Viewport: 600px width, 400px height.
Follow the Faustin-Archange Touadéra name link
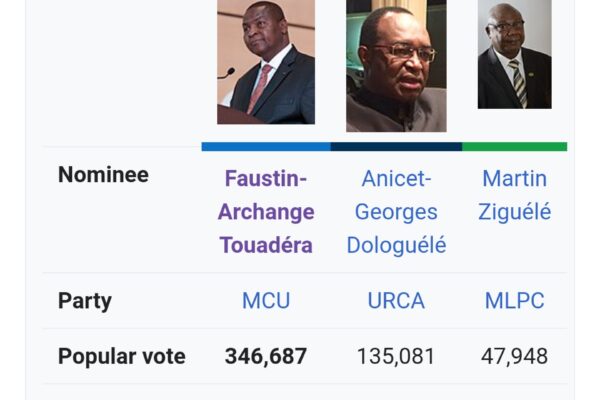point(266,212)
